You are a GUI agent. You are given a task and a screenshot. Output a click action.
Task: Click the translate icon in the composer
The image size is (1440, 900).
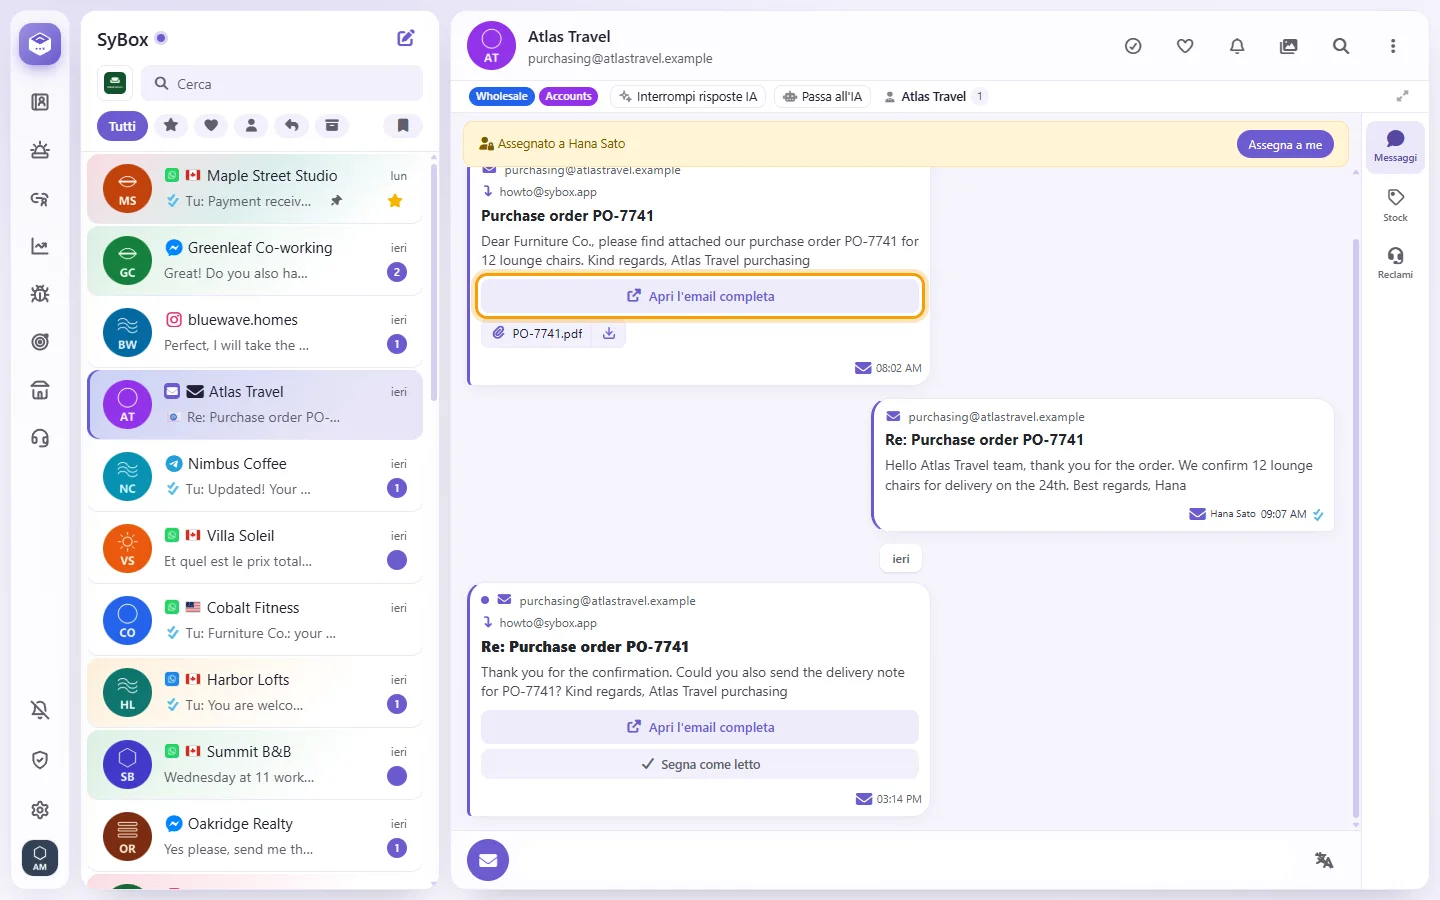(x=1324, y=860)
